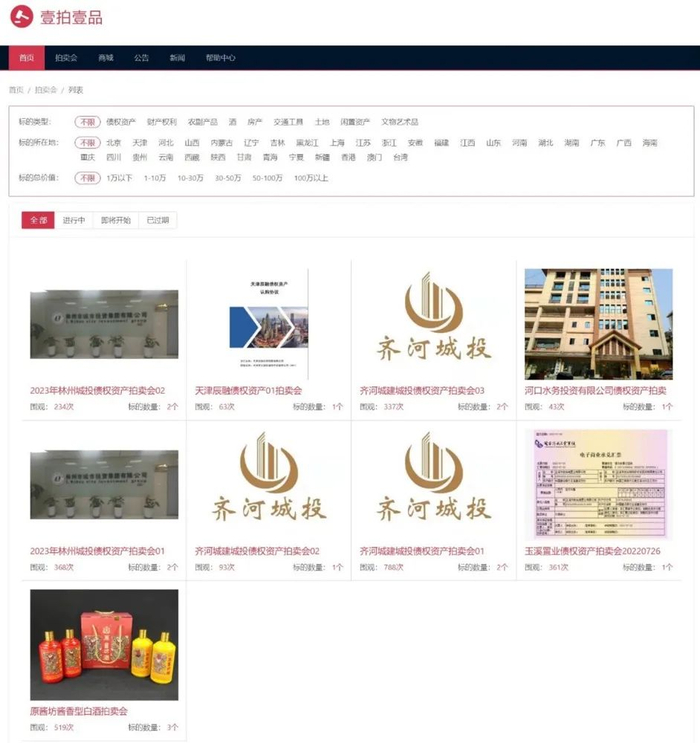Select price range 50-100万

[x=267, y=178]
